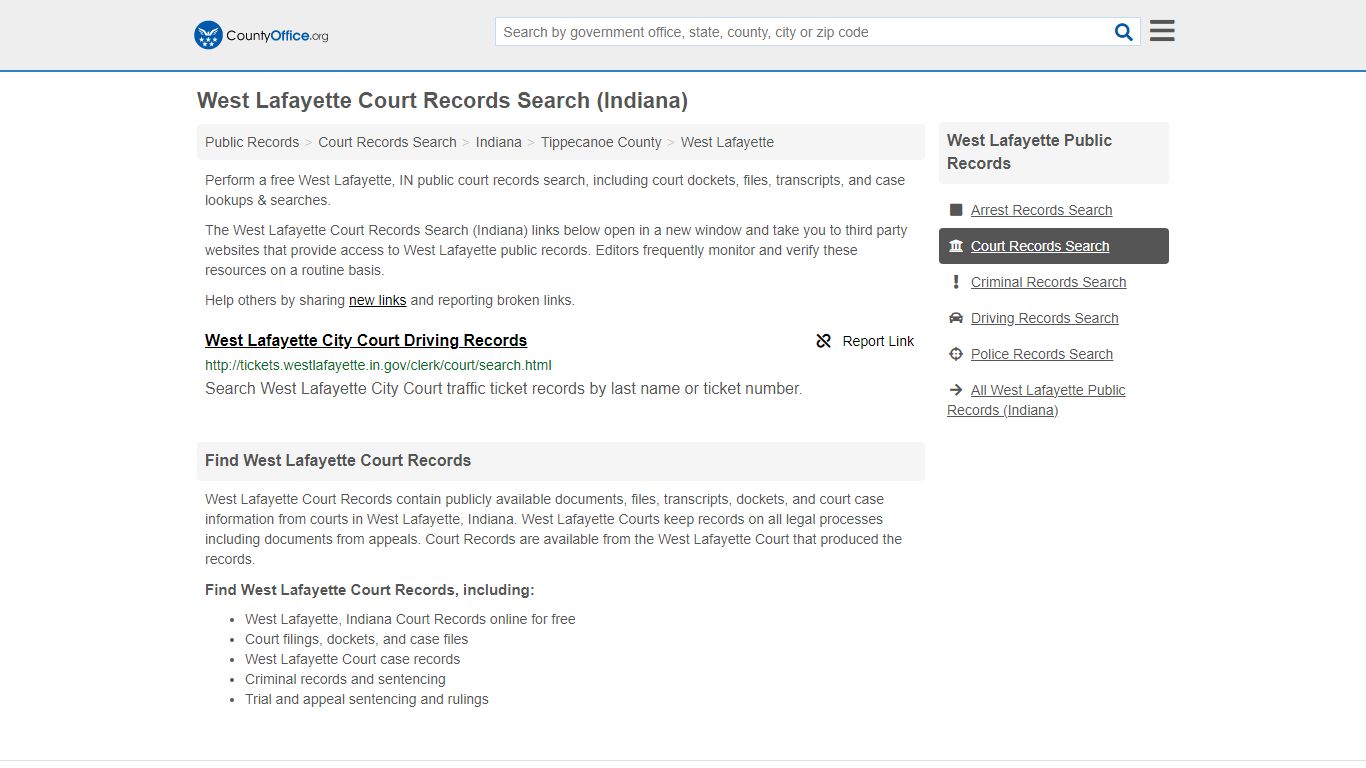Select Criminal Records Search in sidebar

point(1048,282)
